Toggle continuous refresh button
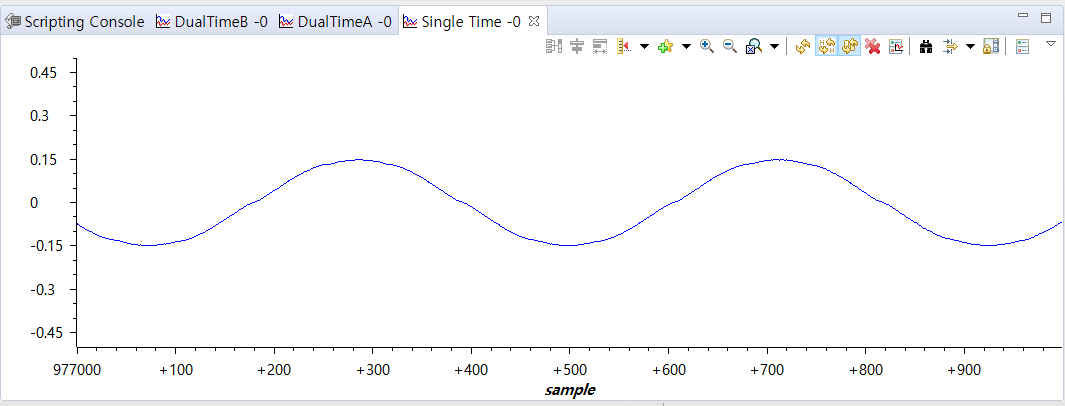1065x406 pixels. (x=850, y=46)
